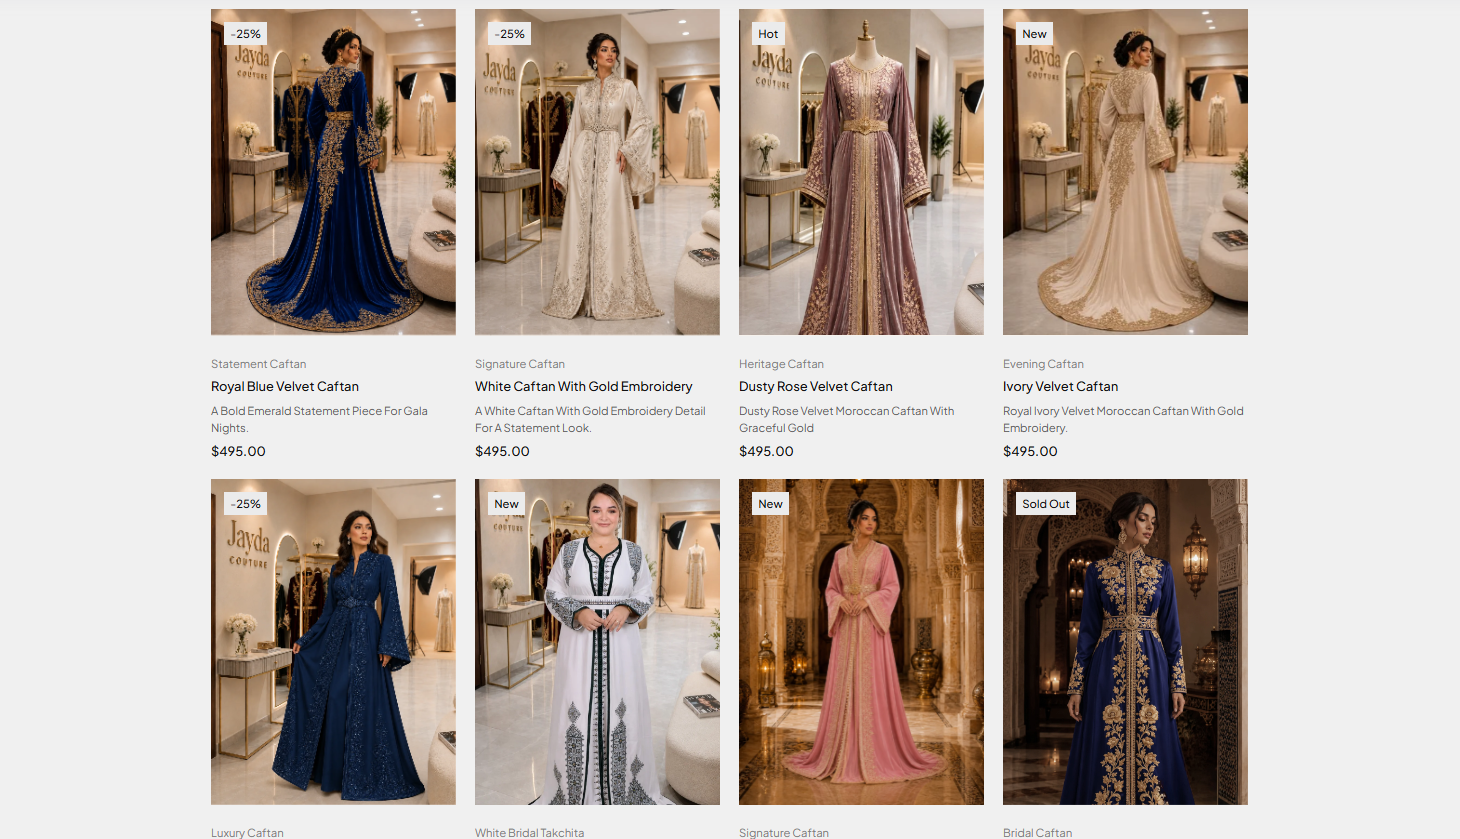Click the 'Royal Ivory Velvet Moroccan Caftan' description

tap(1123, 419)
